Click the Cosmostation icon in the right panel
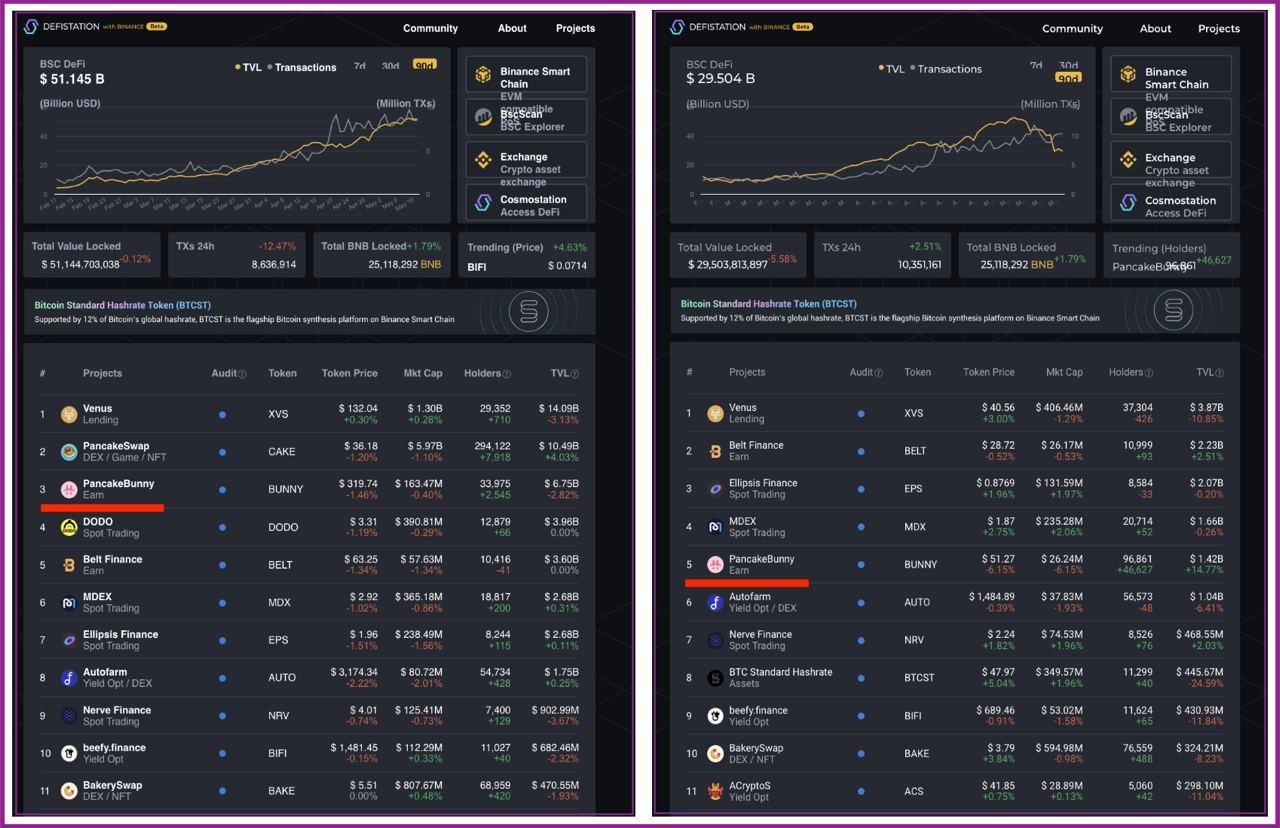The image size is (1280, 828). [1128, 202]
